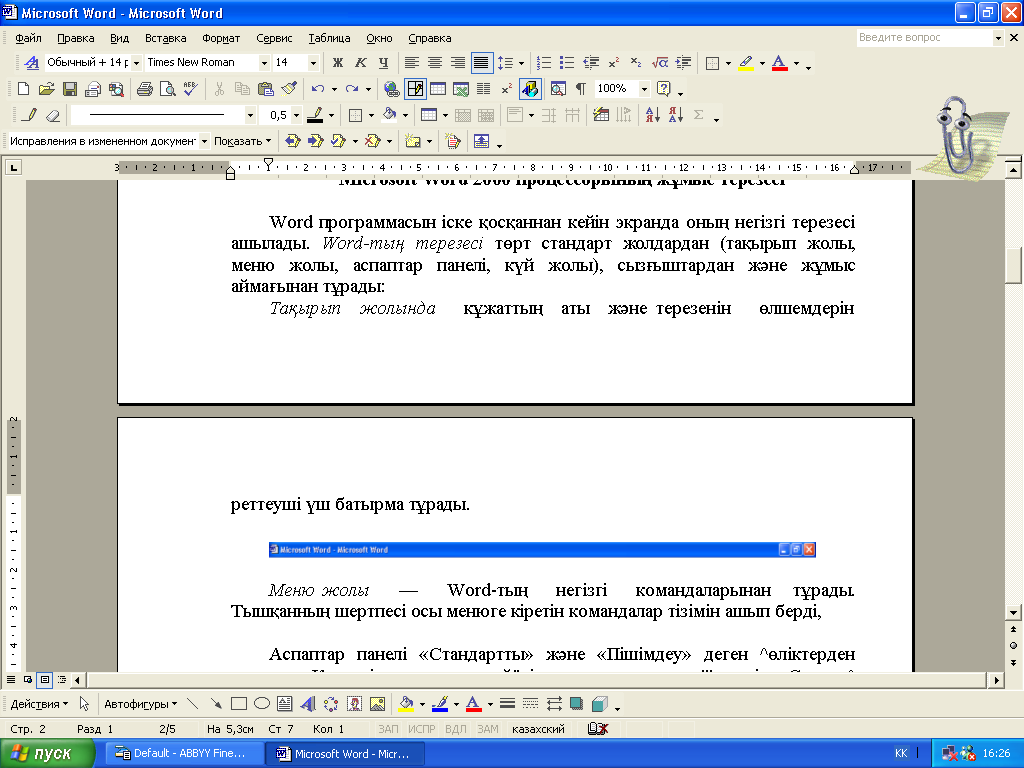The height and width of the screenshot is (768, 1024).
Task: Open the Columns button
Action: [484, 89]
